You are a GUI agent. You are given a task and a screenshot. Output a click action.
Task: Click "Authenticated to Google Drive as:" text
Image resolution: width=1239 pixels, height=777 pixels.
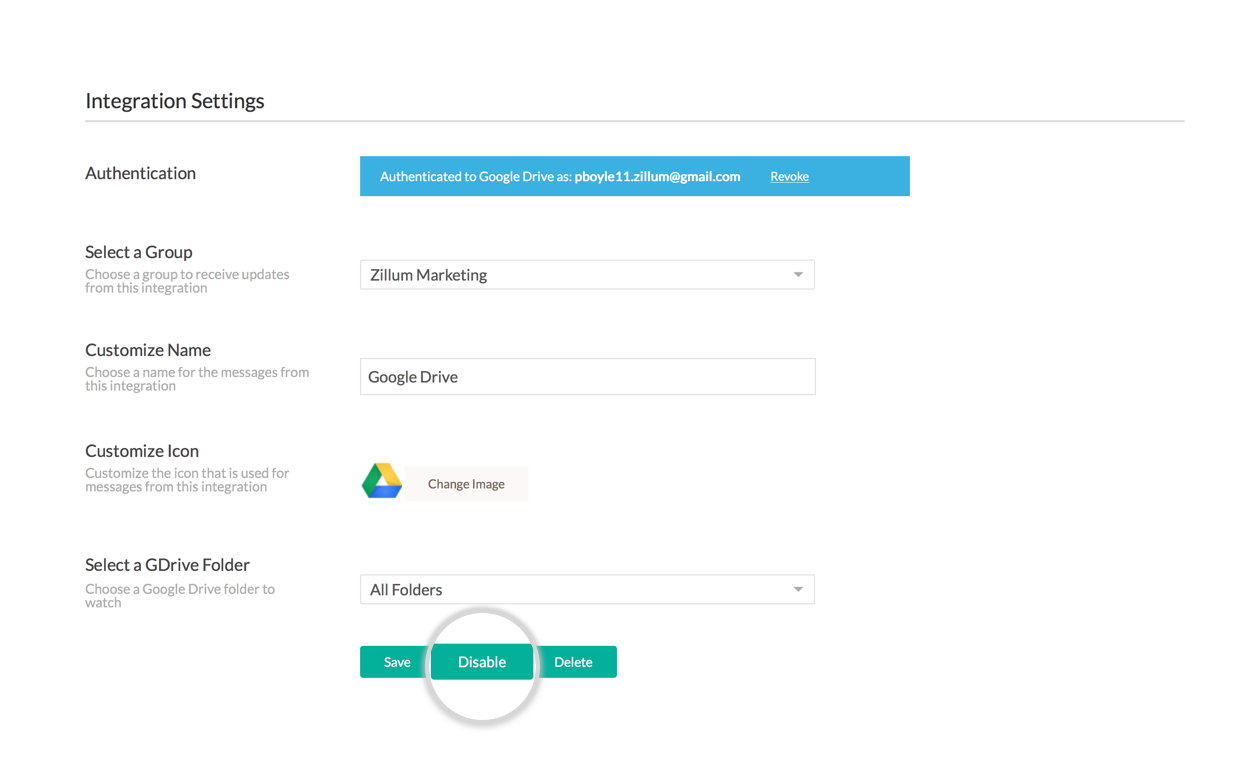pyautogui.click(x=475, y=176)
